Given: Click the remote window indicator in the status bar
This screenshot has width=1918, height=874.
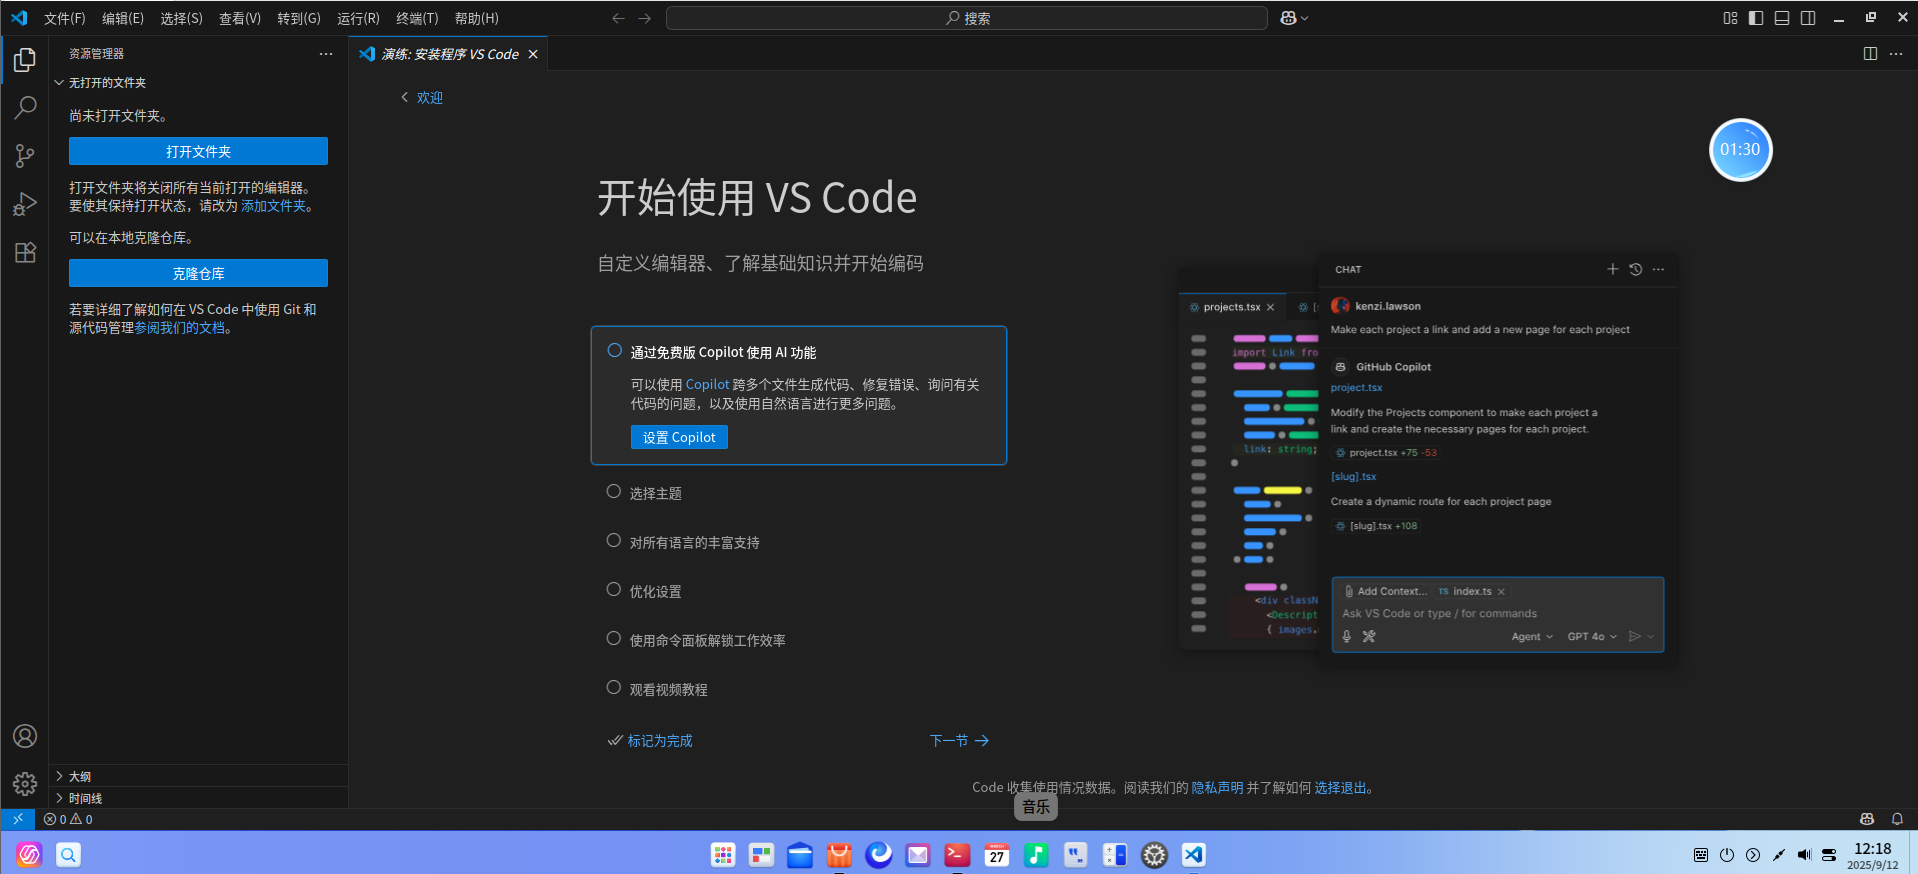Looking at the screenshot, I should [x=18, y=819].
